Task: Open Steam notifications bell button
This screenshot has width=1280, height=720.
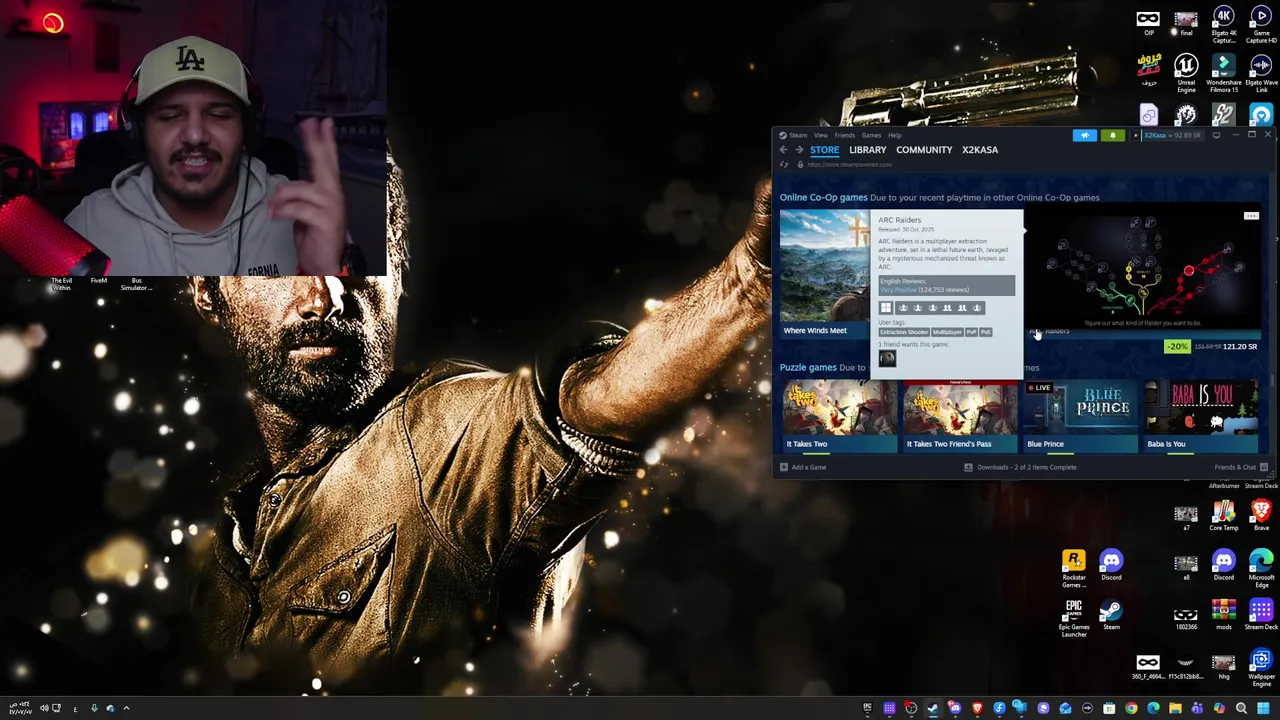Action: pyautogui.click(x=1112, y=135)
